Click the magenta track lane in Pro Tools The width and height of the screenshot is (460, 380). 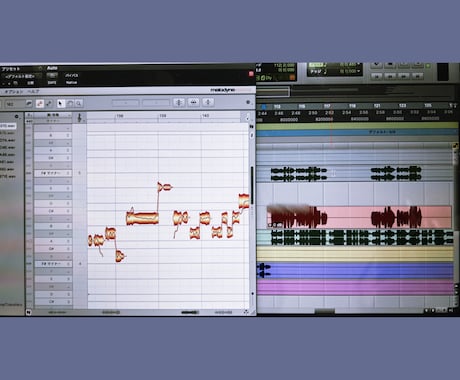tap(355, 288)
